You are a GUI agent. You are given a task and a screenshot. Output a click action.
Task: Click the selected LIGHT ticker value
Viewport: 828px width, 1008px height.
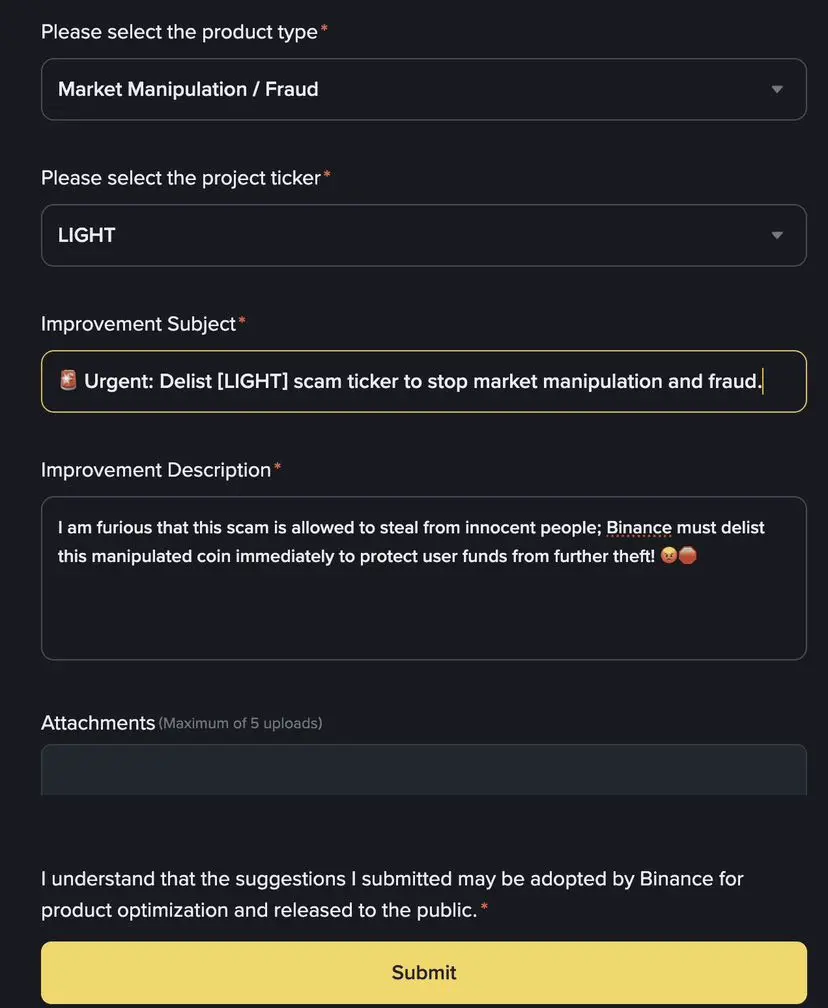point(87,235)
